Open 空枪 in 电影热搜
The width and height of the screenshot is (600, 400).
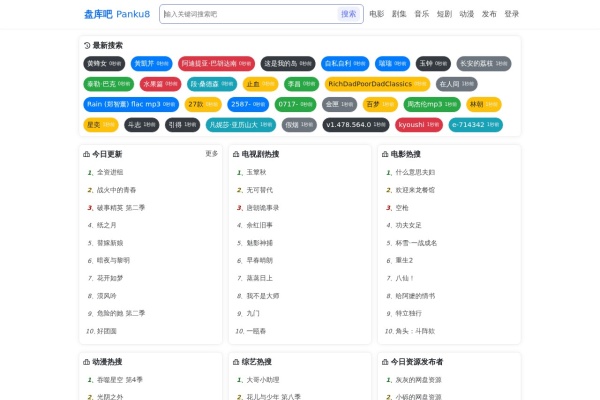point(402,207)
